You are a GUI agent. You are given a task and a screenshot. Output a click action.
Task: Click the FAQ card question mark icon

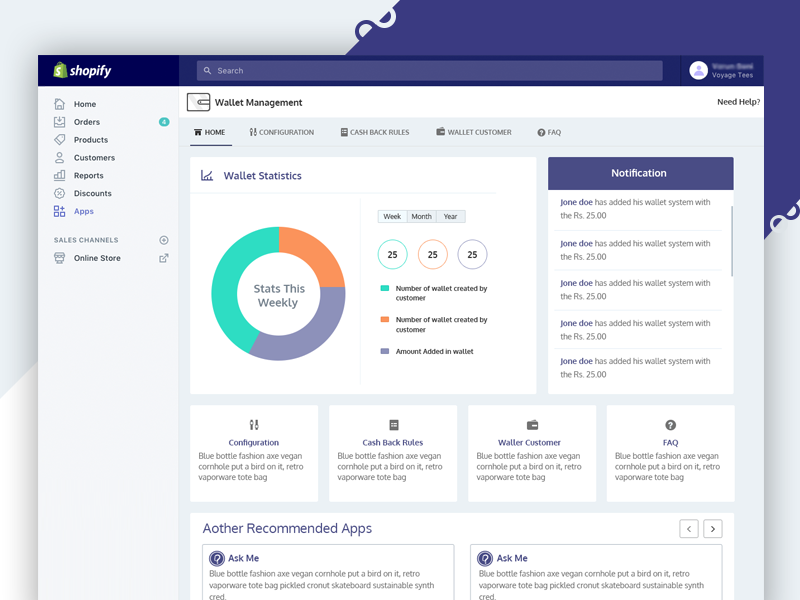tap(670, 424)
